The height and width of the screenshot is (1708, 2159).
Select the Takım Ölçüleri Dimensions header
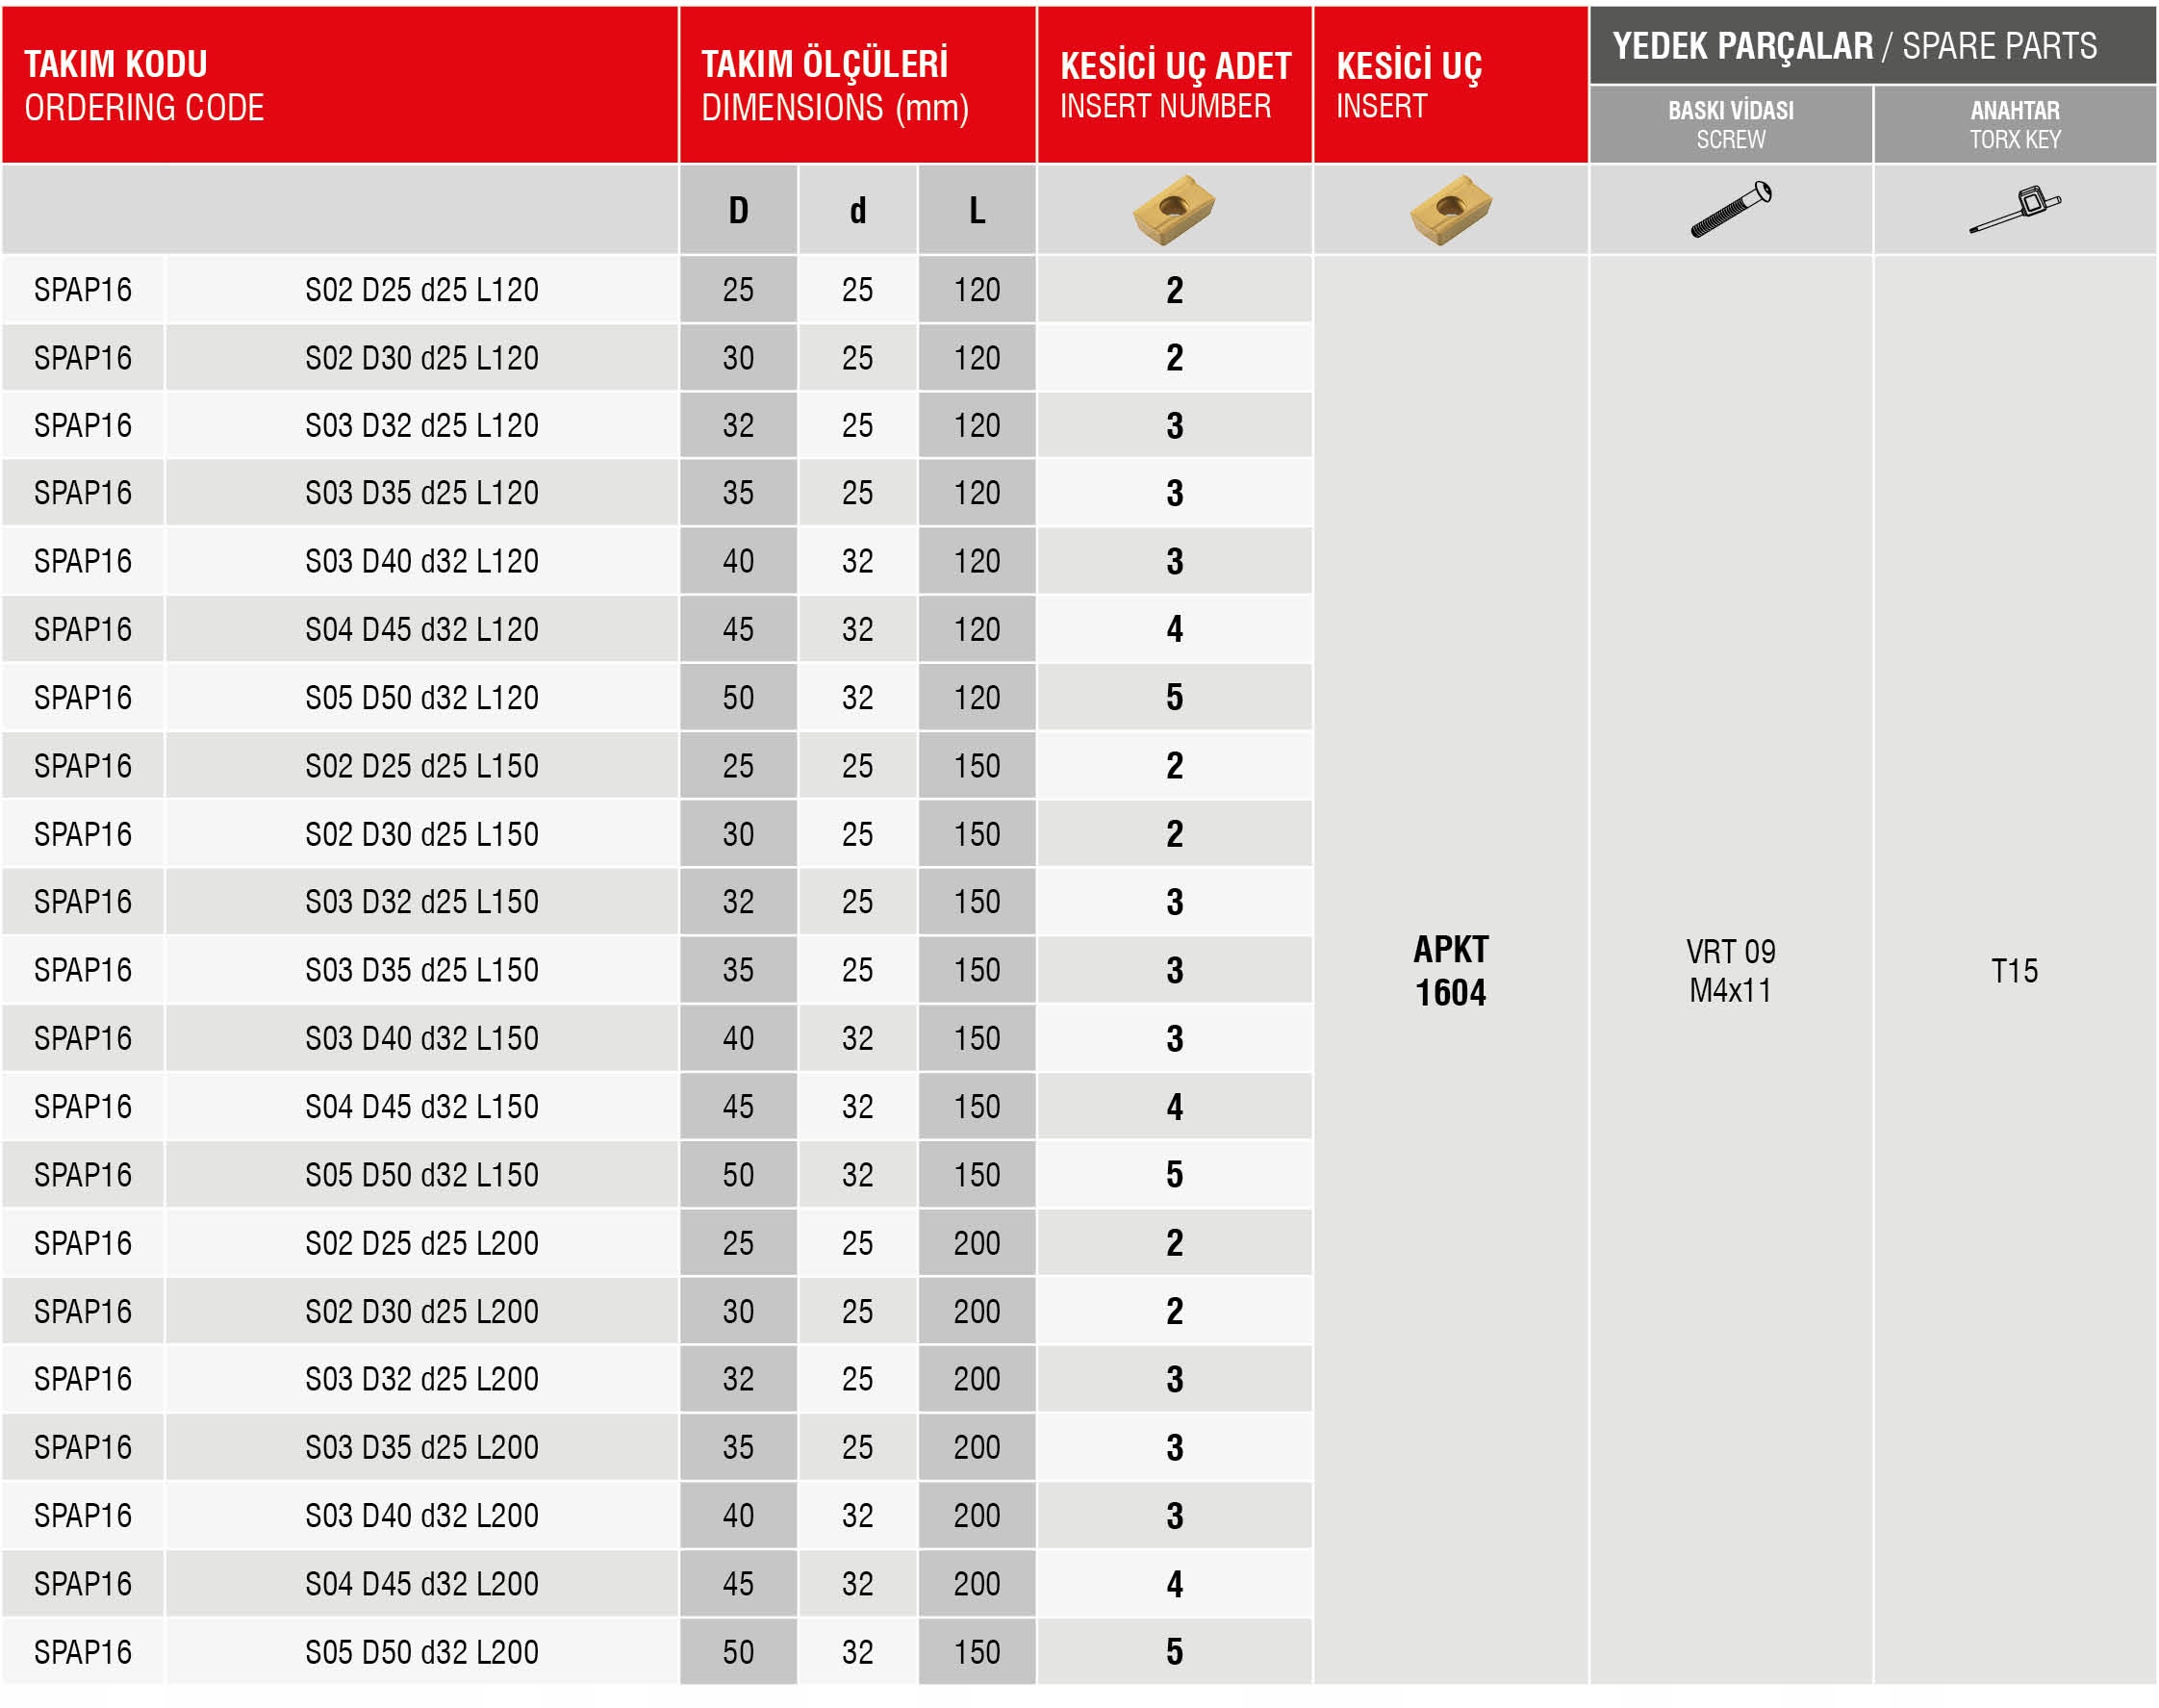point(834,86)
